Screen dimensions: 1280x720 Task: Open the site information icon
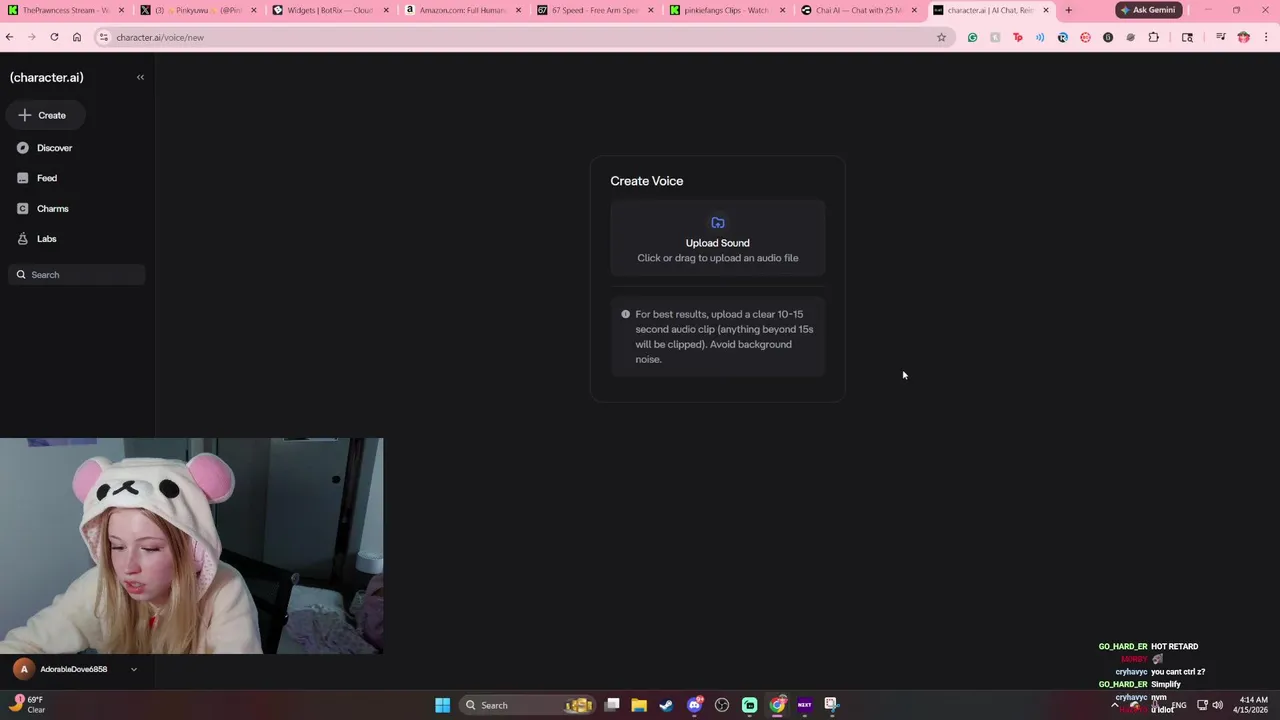coord(103,37)
